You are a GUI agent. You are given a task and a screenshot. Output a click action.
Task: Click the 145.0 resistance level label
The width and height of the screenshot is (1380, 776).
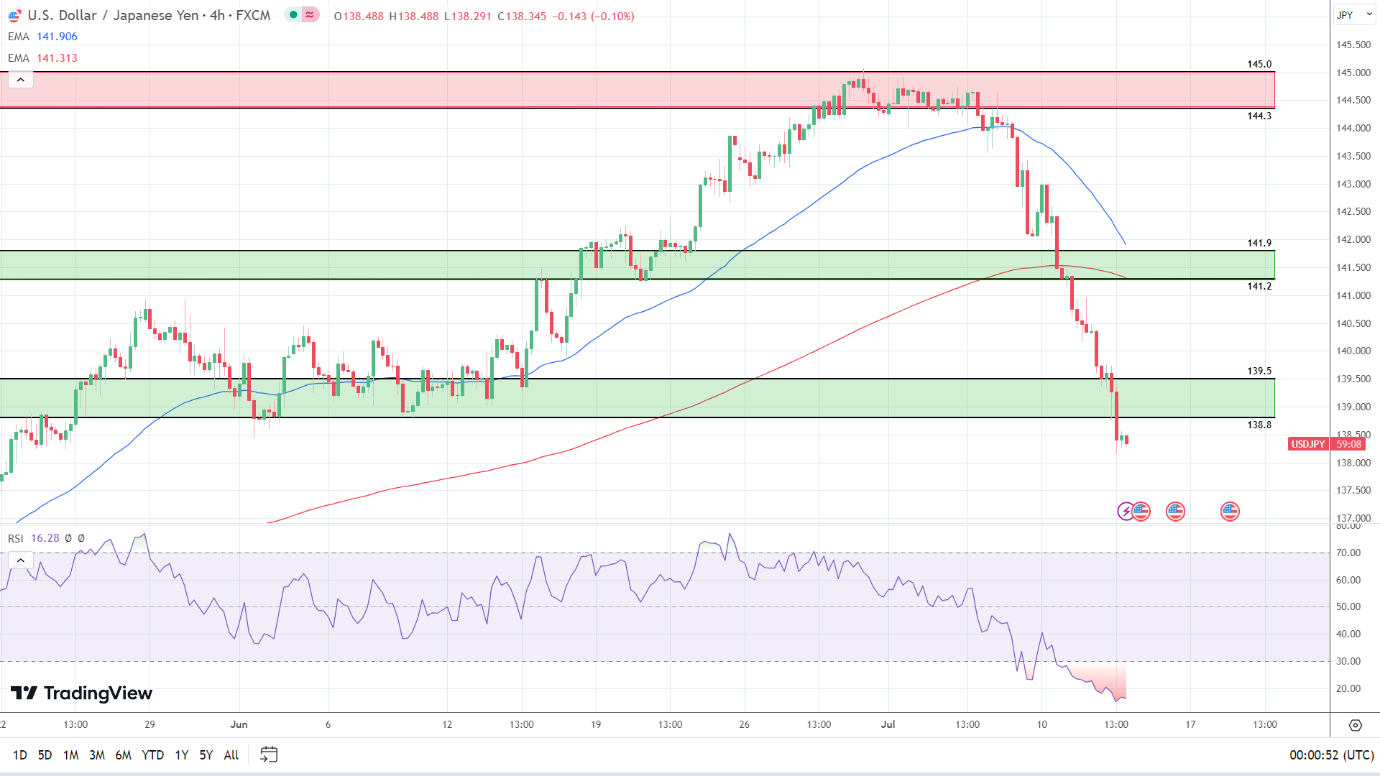pyautogui.click(x=1259, y=64)
